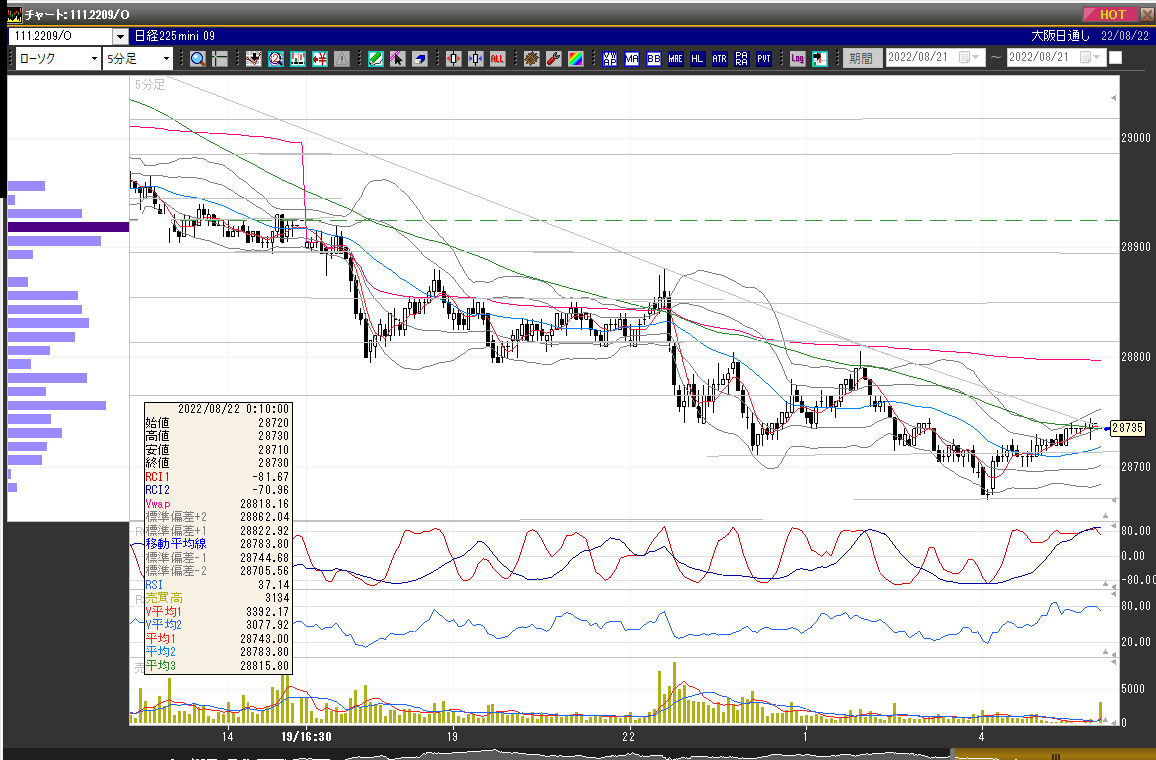Open the start date calendar dropdown

969,57
